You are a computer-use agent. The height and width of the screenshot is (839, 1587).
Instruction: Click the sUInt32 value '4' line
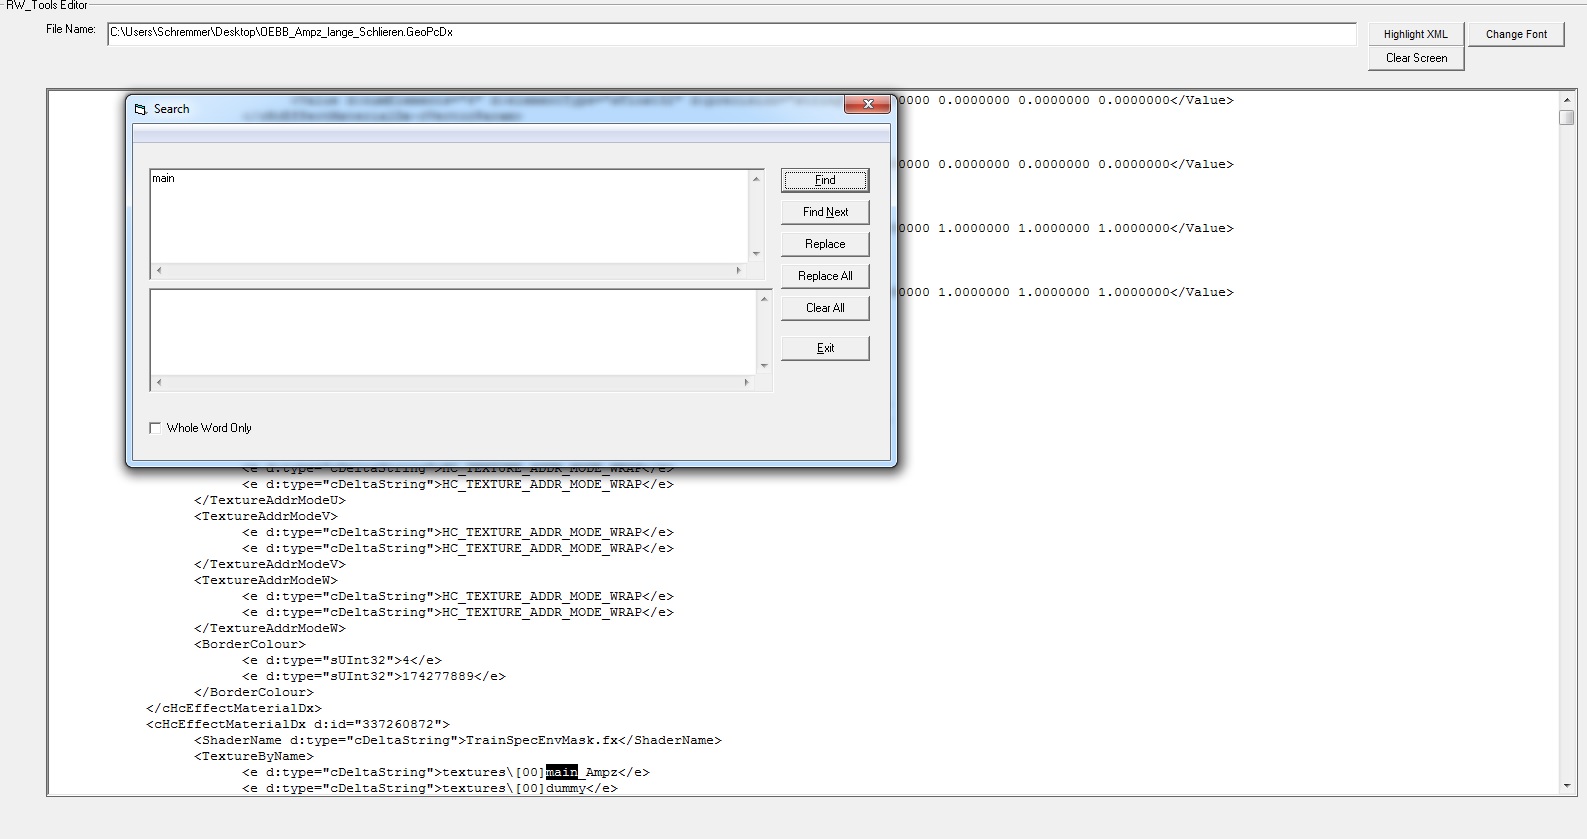[342, 660]
